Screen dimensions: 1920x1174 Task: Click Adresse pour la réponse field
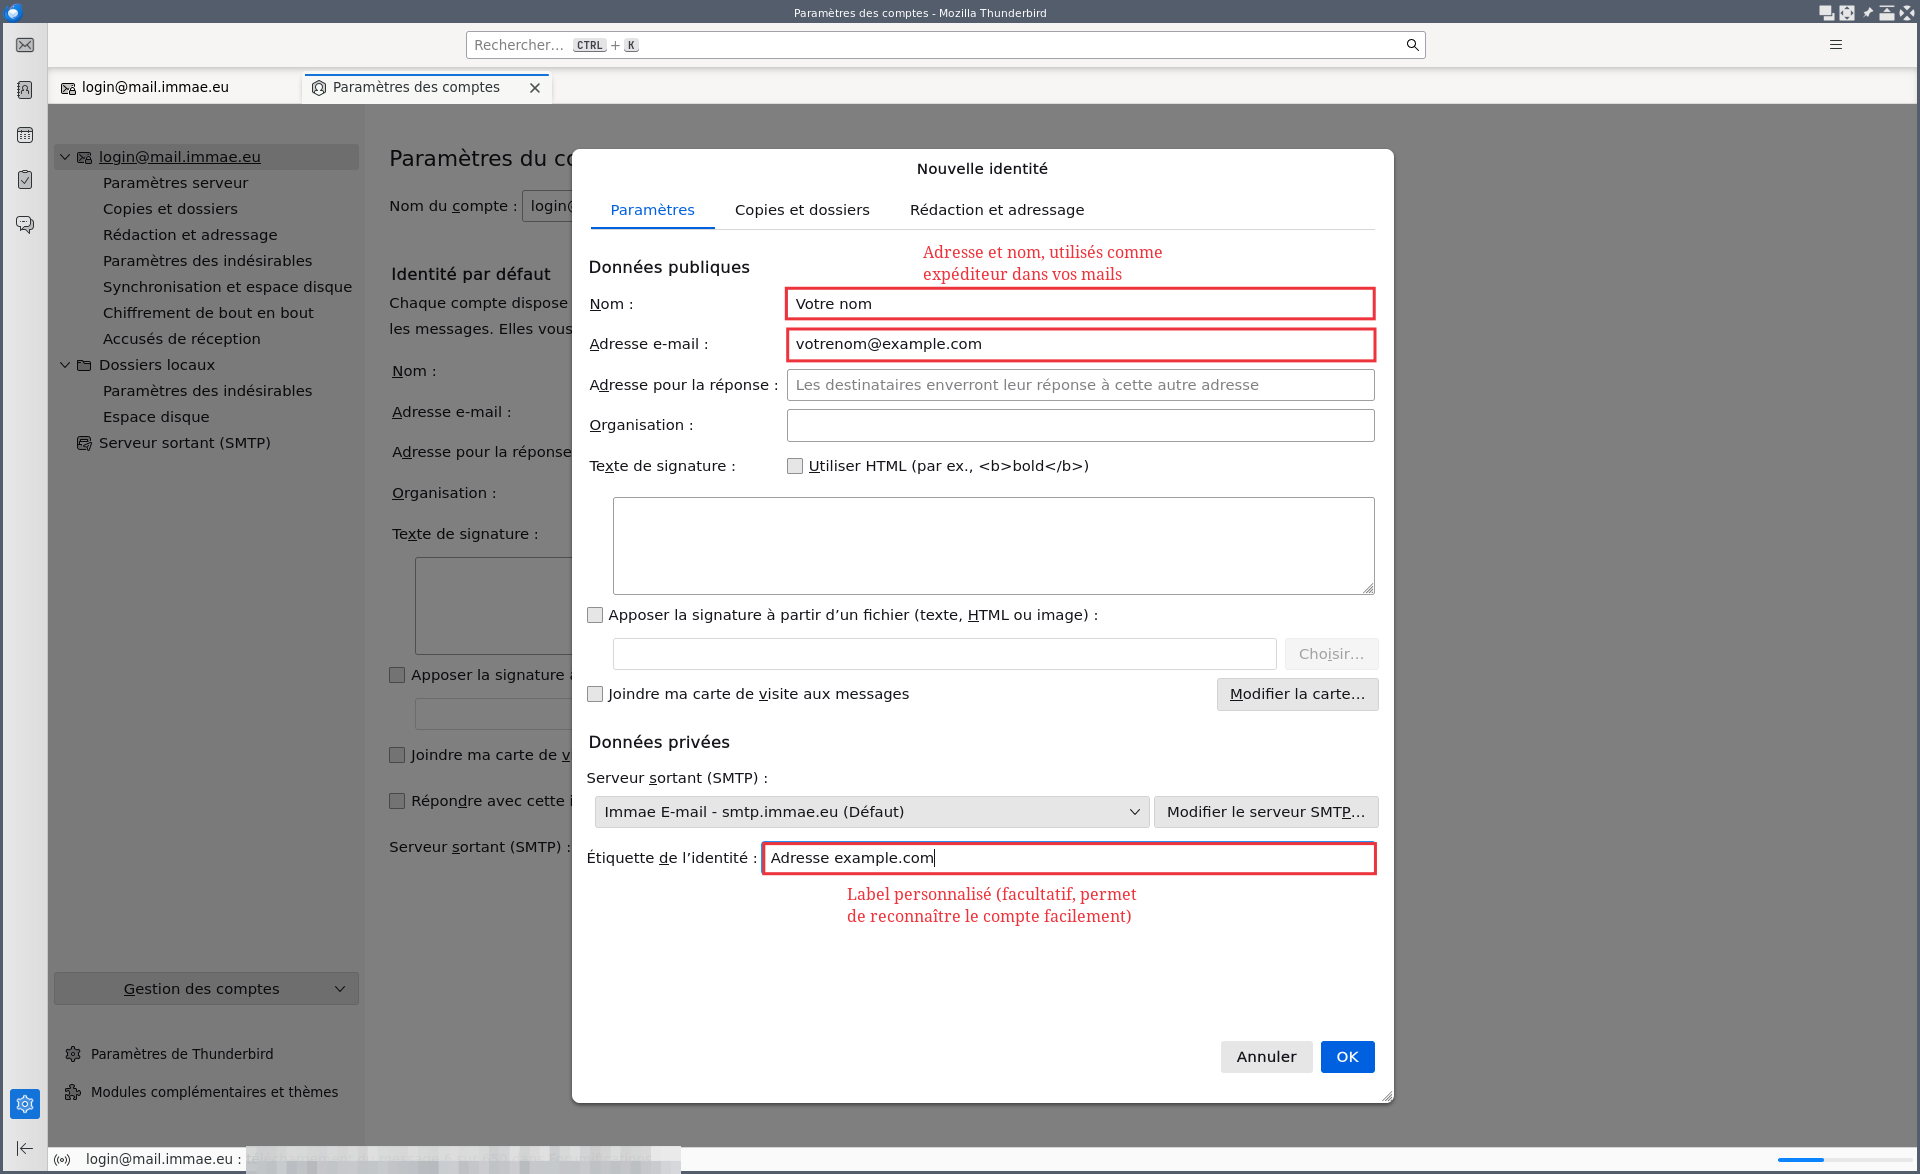click(1080, 385)
